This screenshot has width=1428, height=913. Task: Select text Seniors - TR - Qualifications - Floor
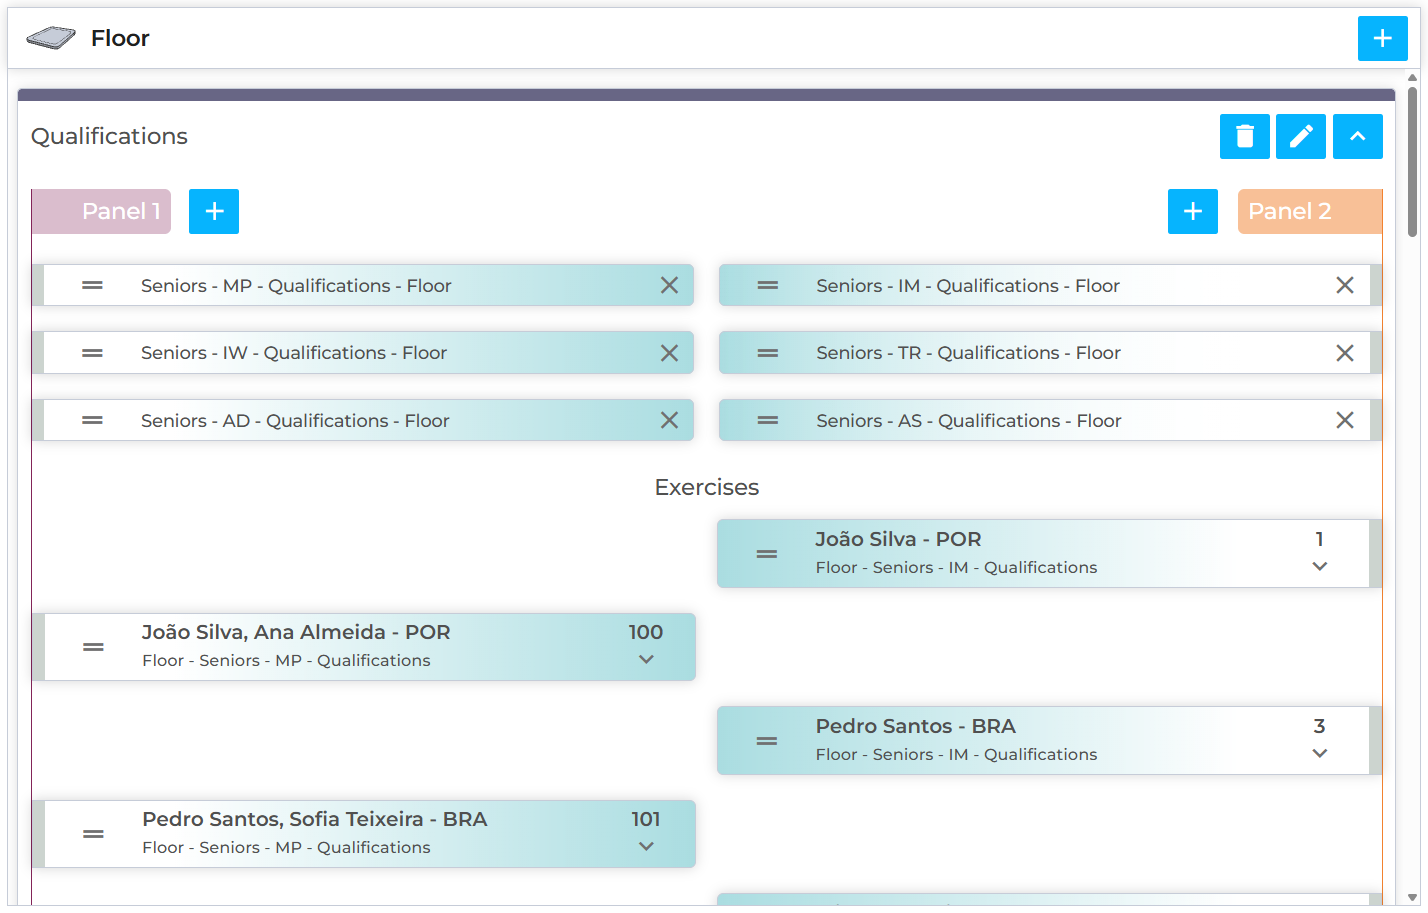tap(968, 353)
